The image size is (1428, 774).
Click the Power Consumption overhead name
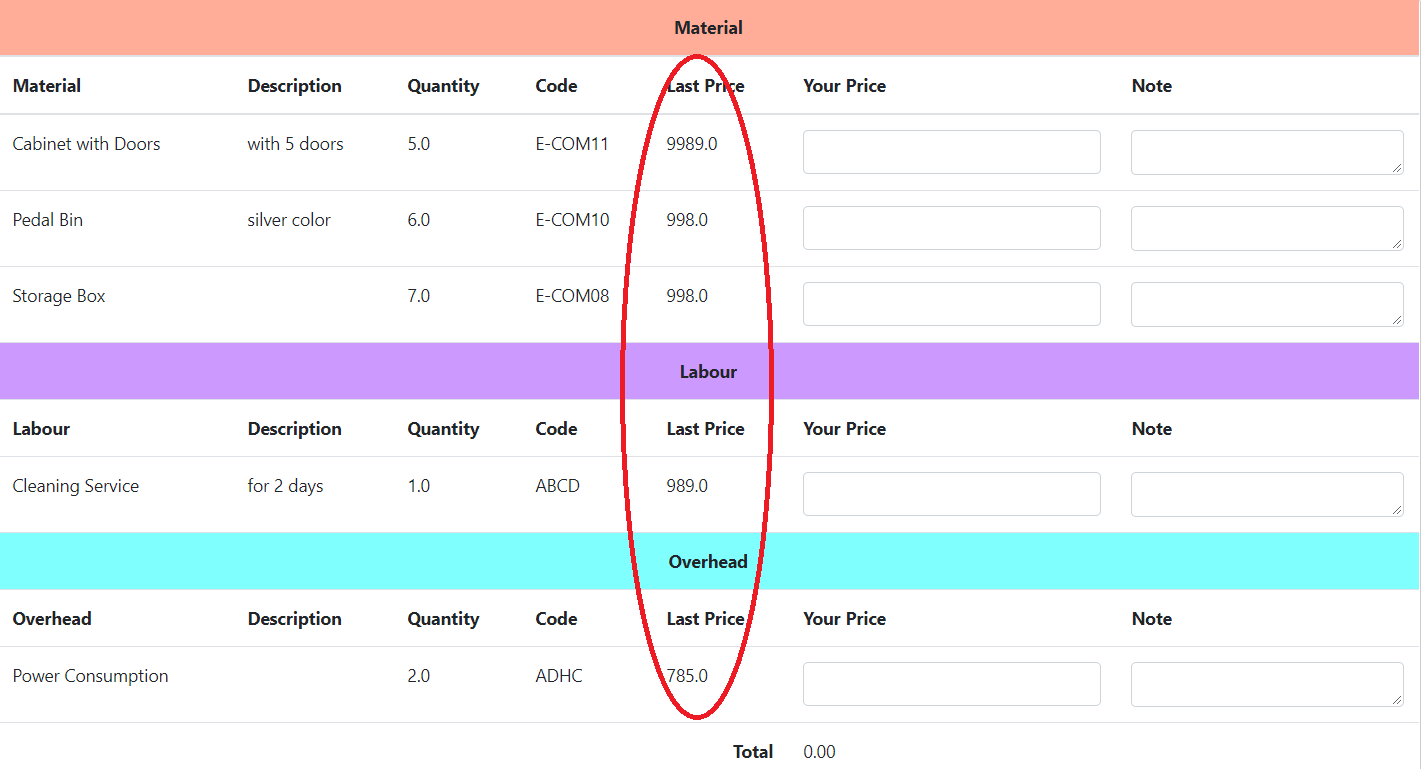tap(90, 676)
